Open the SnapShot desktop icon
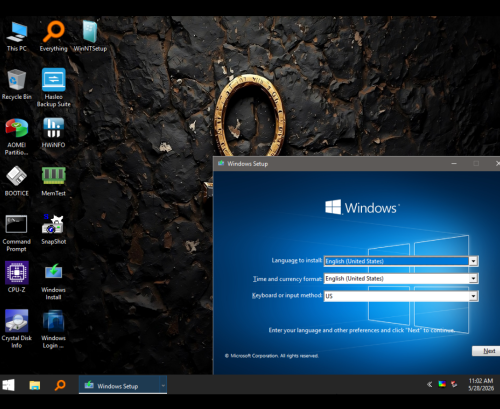The height and width of the screenshot is (409, 500). pos(53,229)
